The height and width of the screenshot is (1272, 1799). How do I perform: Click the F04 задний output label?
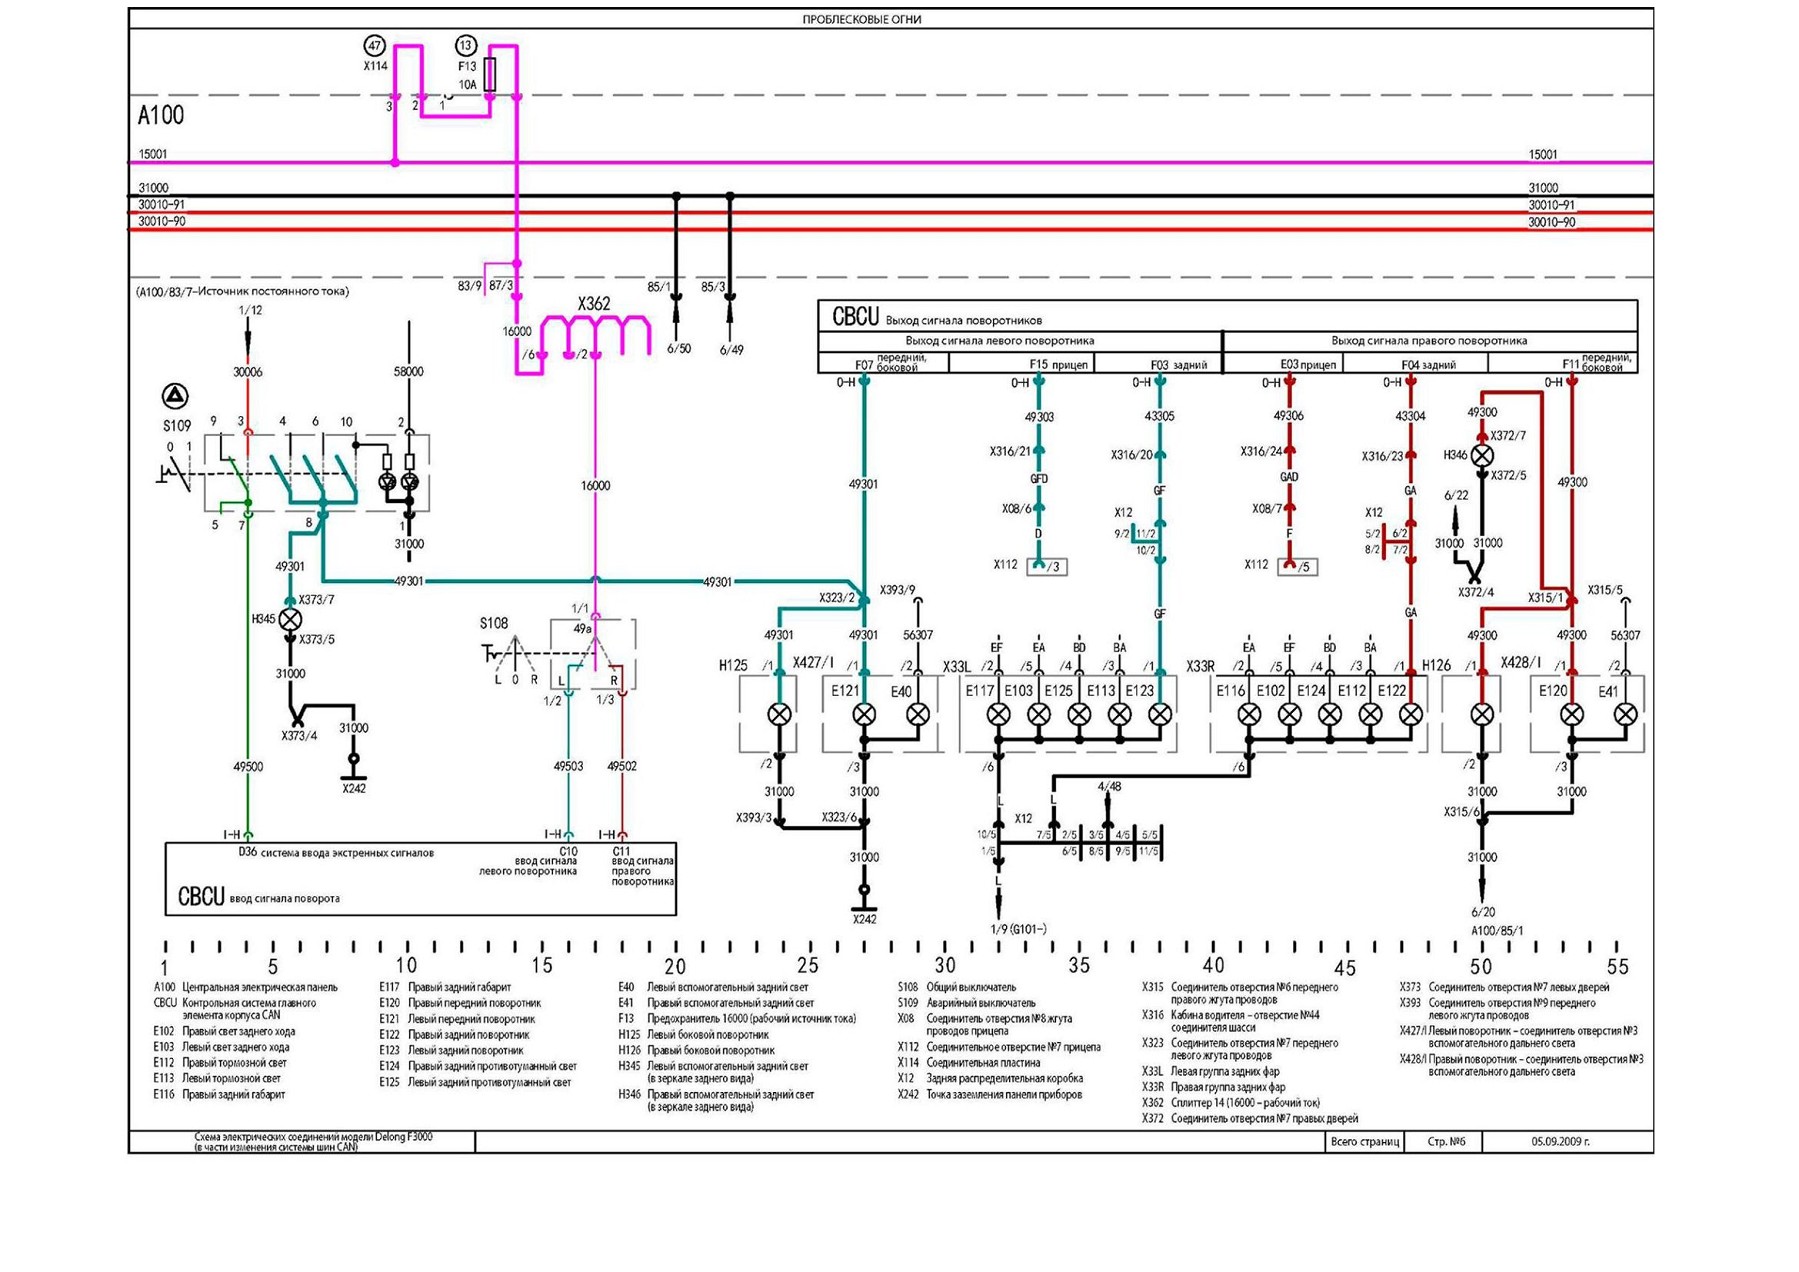1428,365
